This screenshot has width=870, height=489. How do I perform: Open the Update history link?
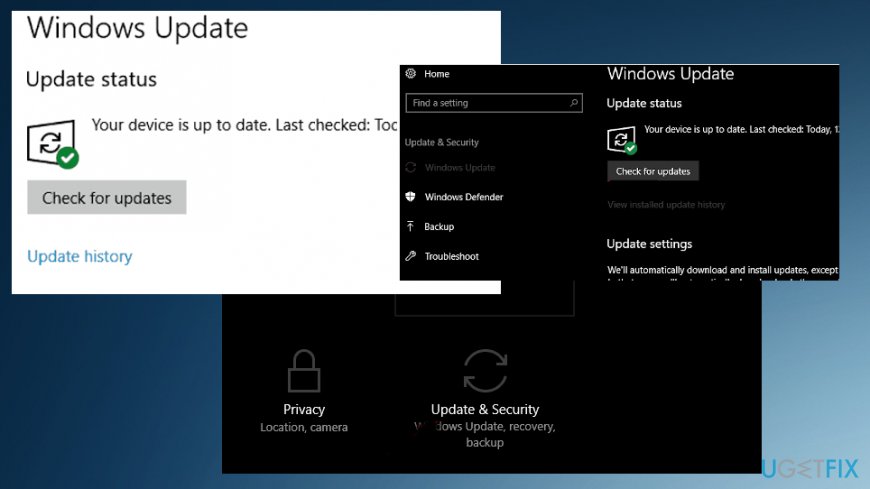point(80,256)
